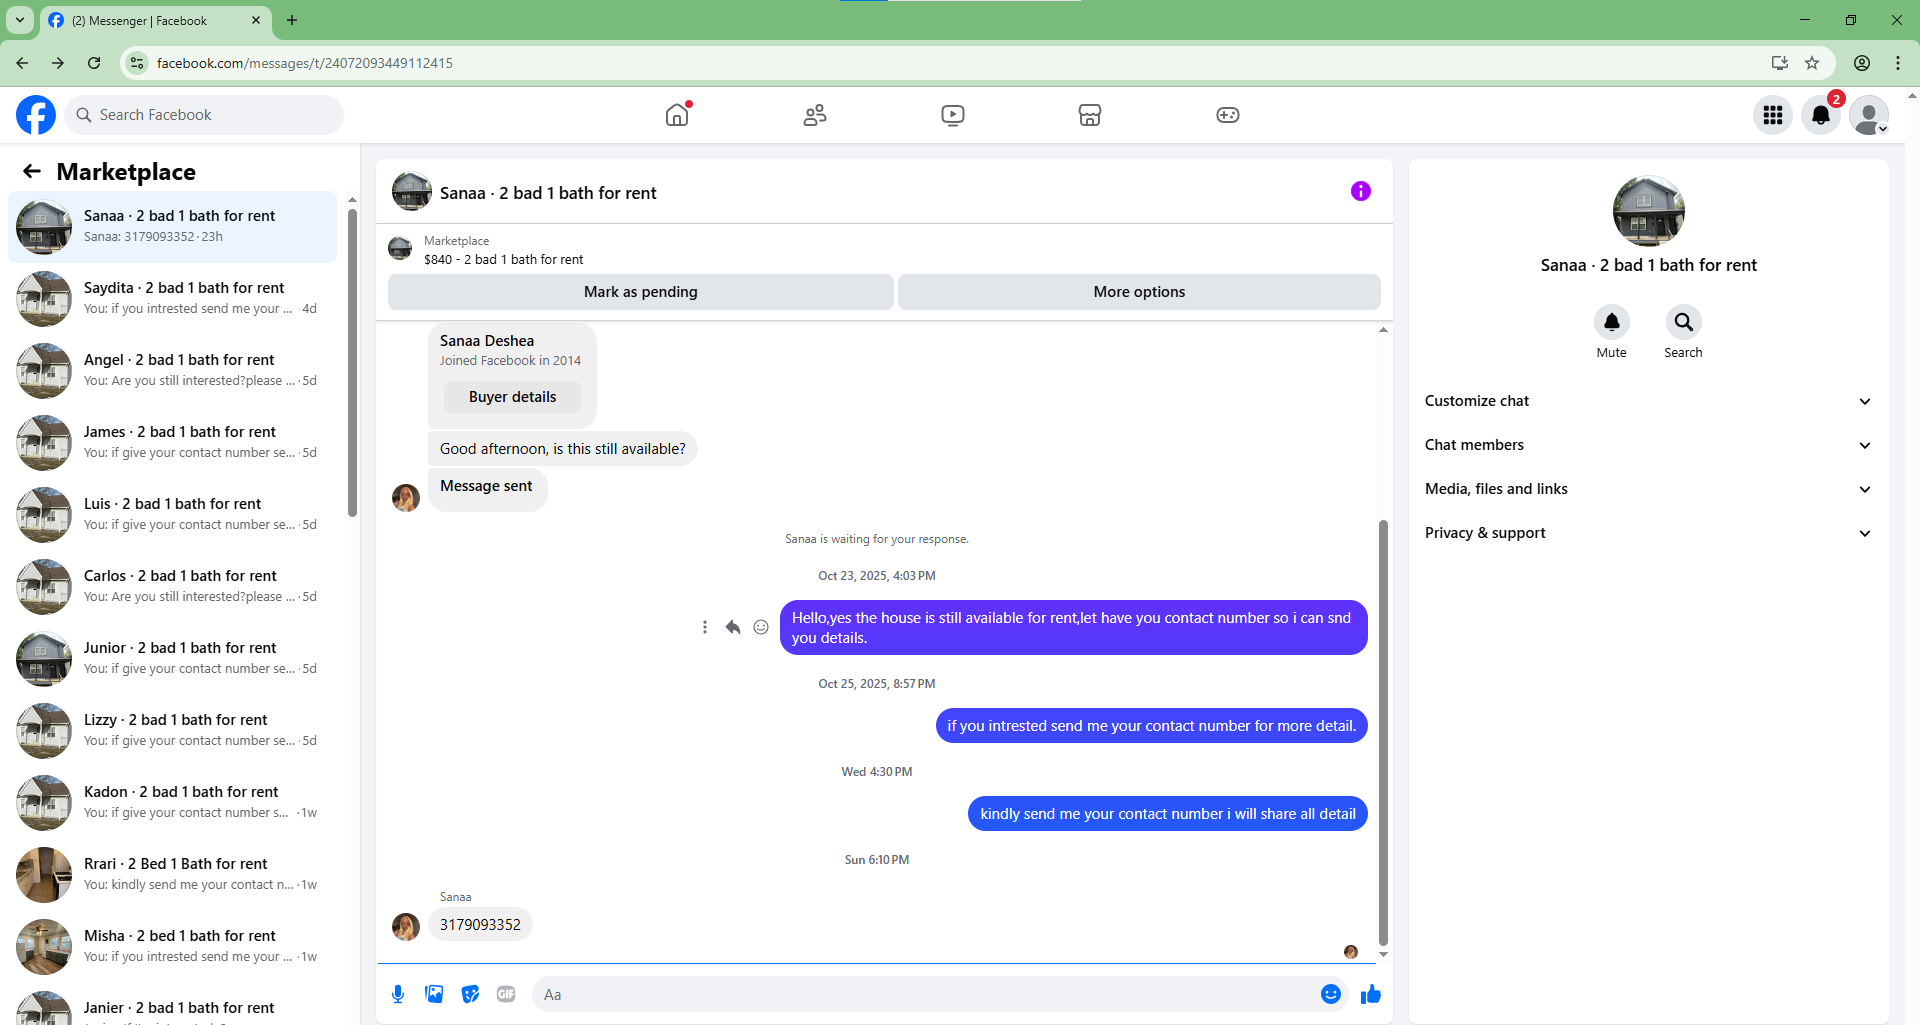The image size is (1920, 1025).
Task: Open the grid Menu icon
Action: coord(1773,115)
